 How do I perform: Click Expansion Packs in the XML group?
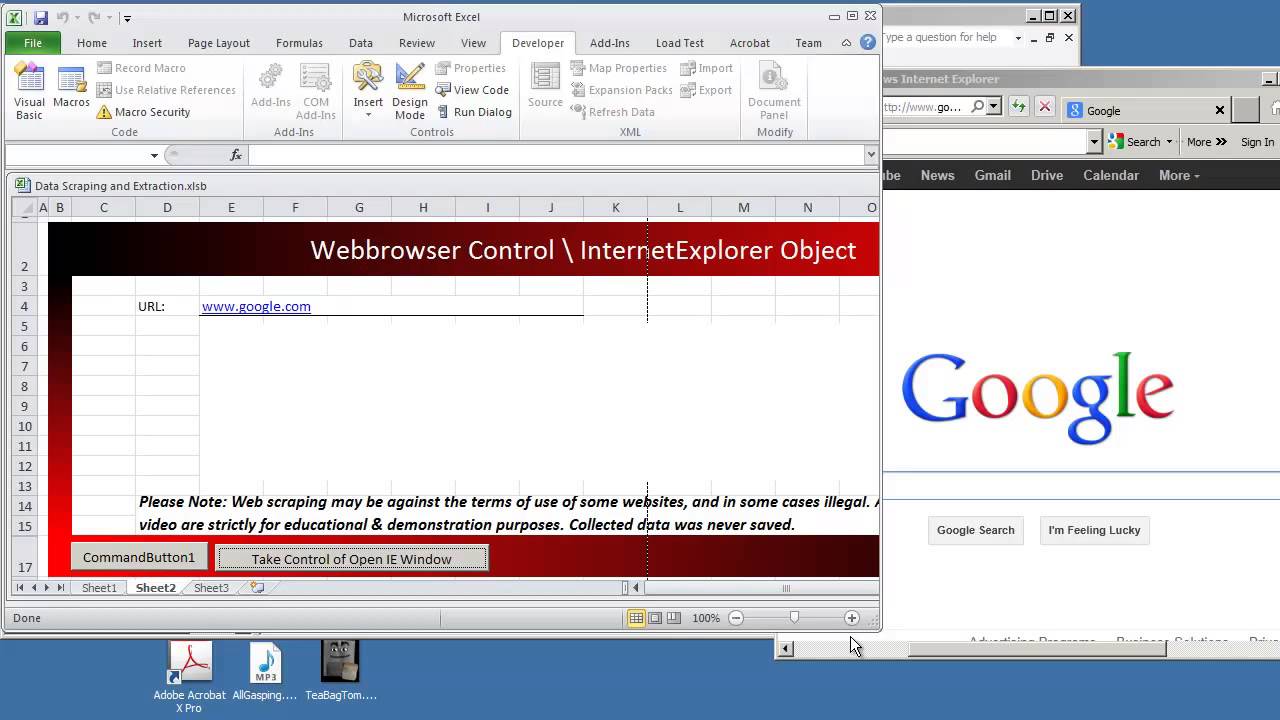pos(621,90)
